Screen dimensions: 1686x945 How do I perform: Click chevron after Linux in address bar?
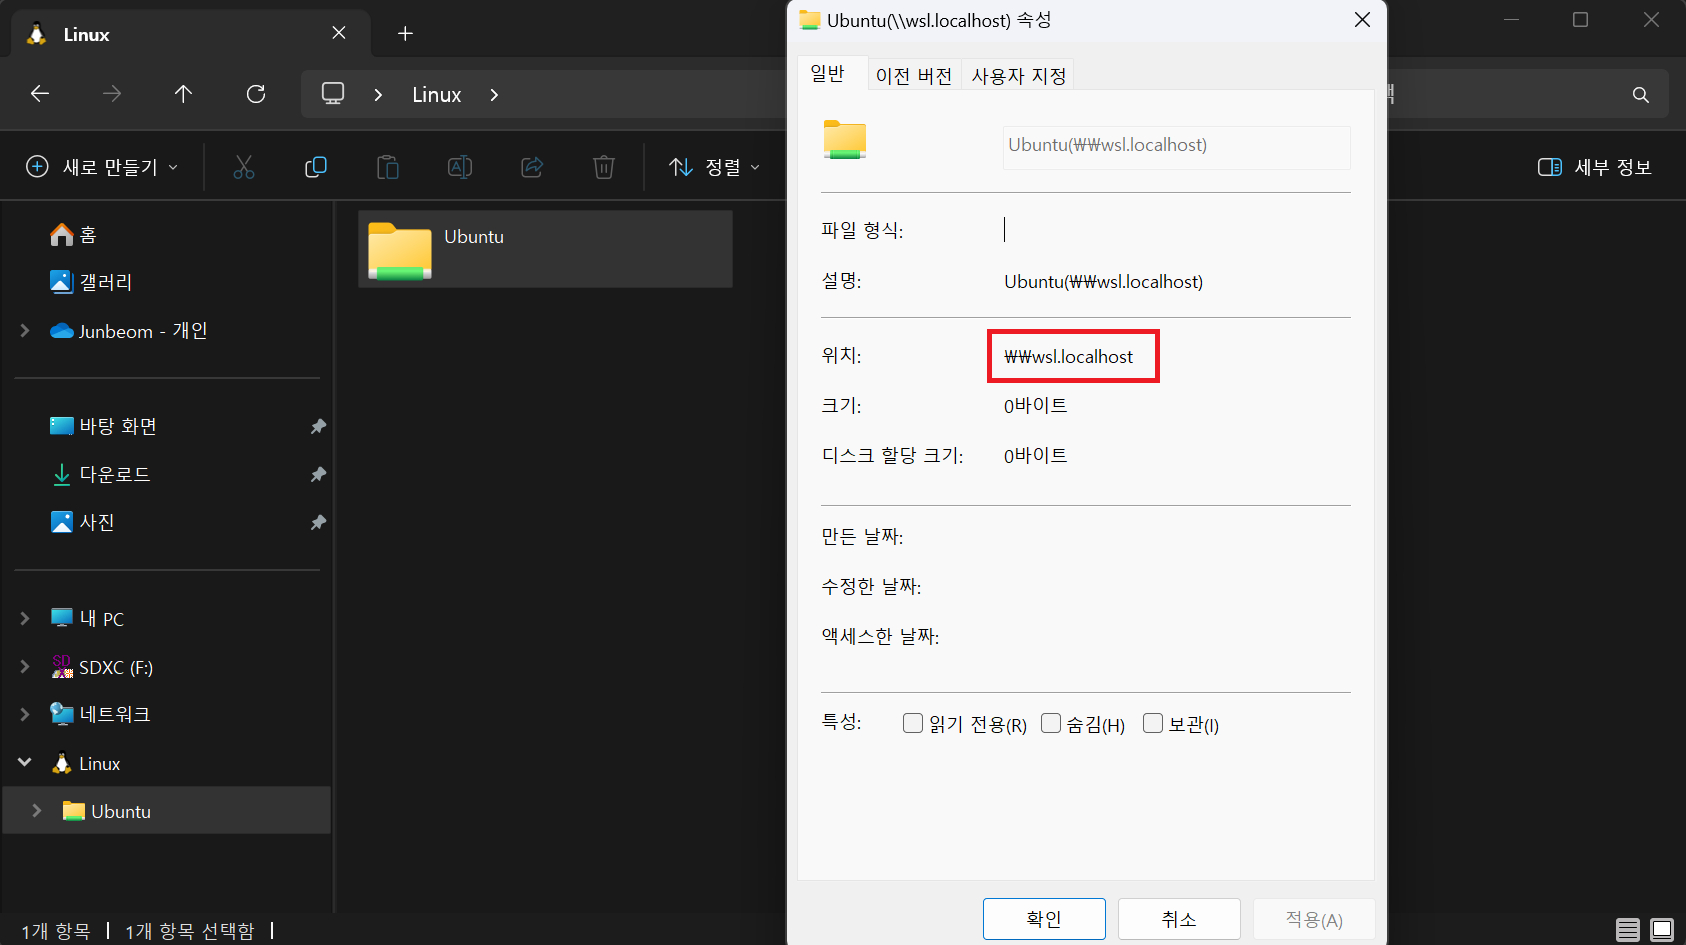[494, 95]
